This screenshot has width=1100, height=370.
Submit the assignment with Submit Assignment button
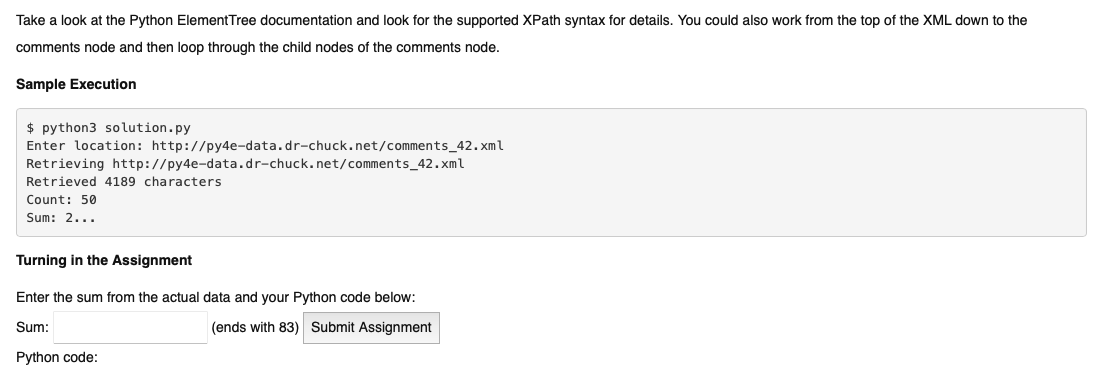coord(371,328)
